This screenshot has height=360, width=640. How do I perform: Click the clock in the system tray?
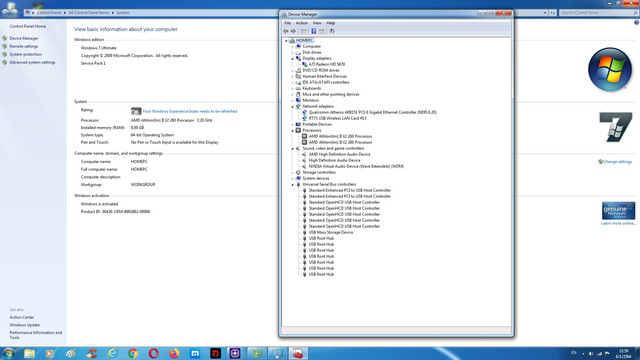[624, 353]
